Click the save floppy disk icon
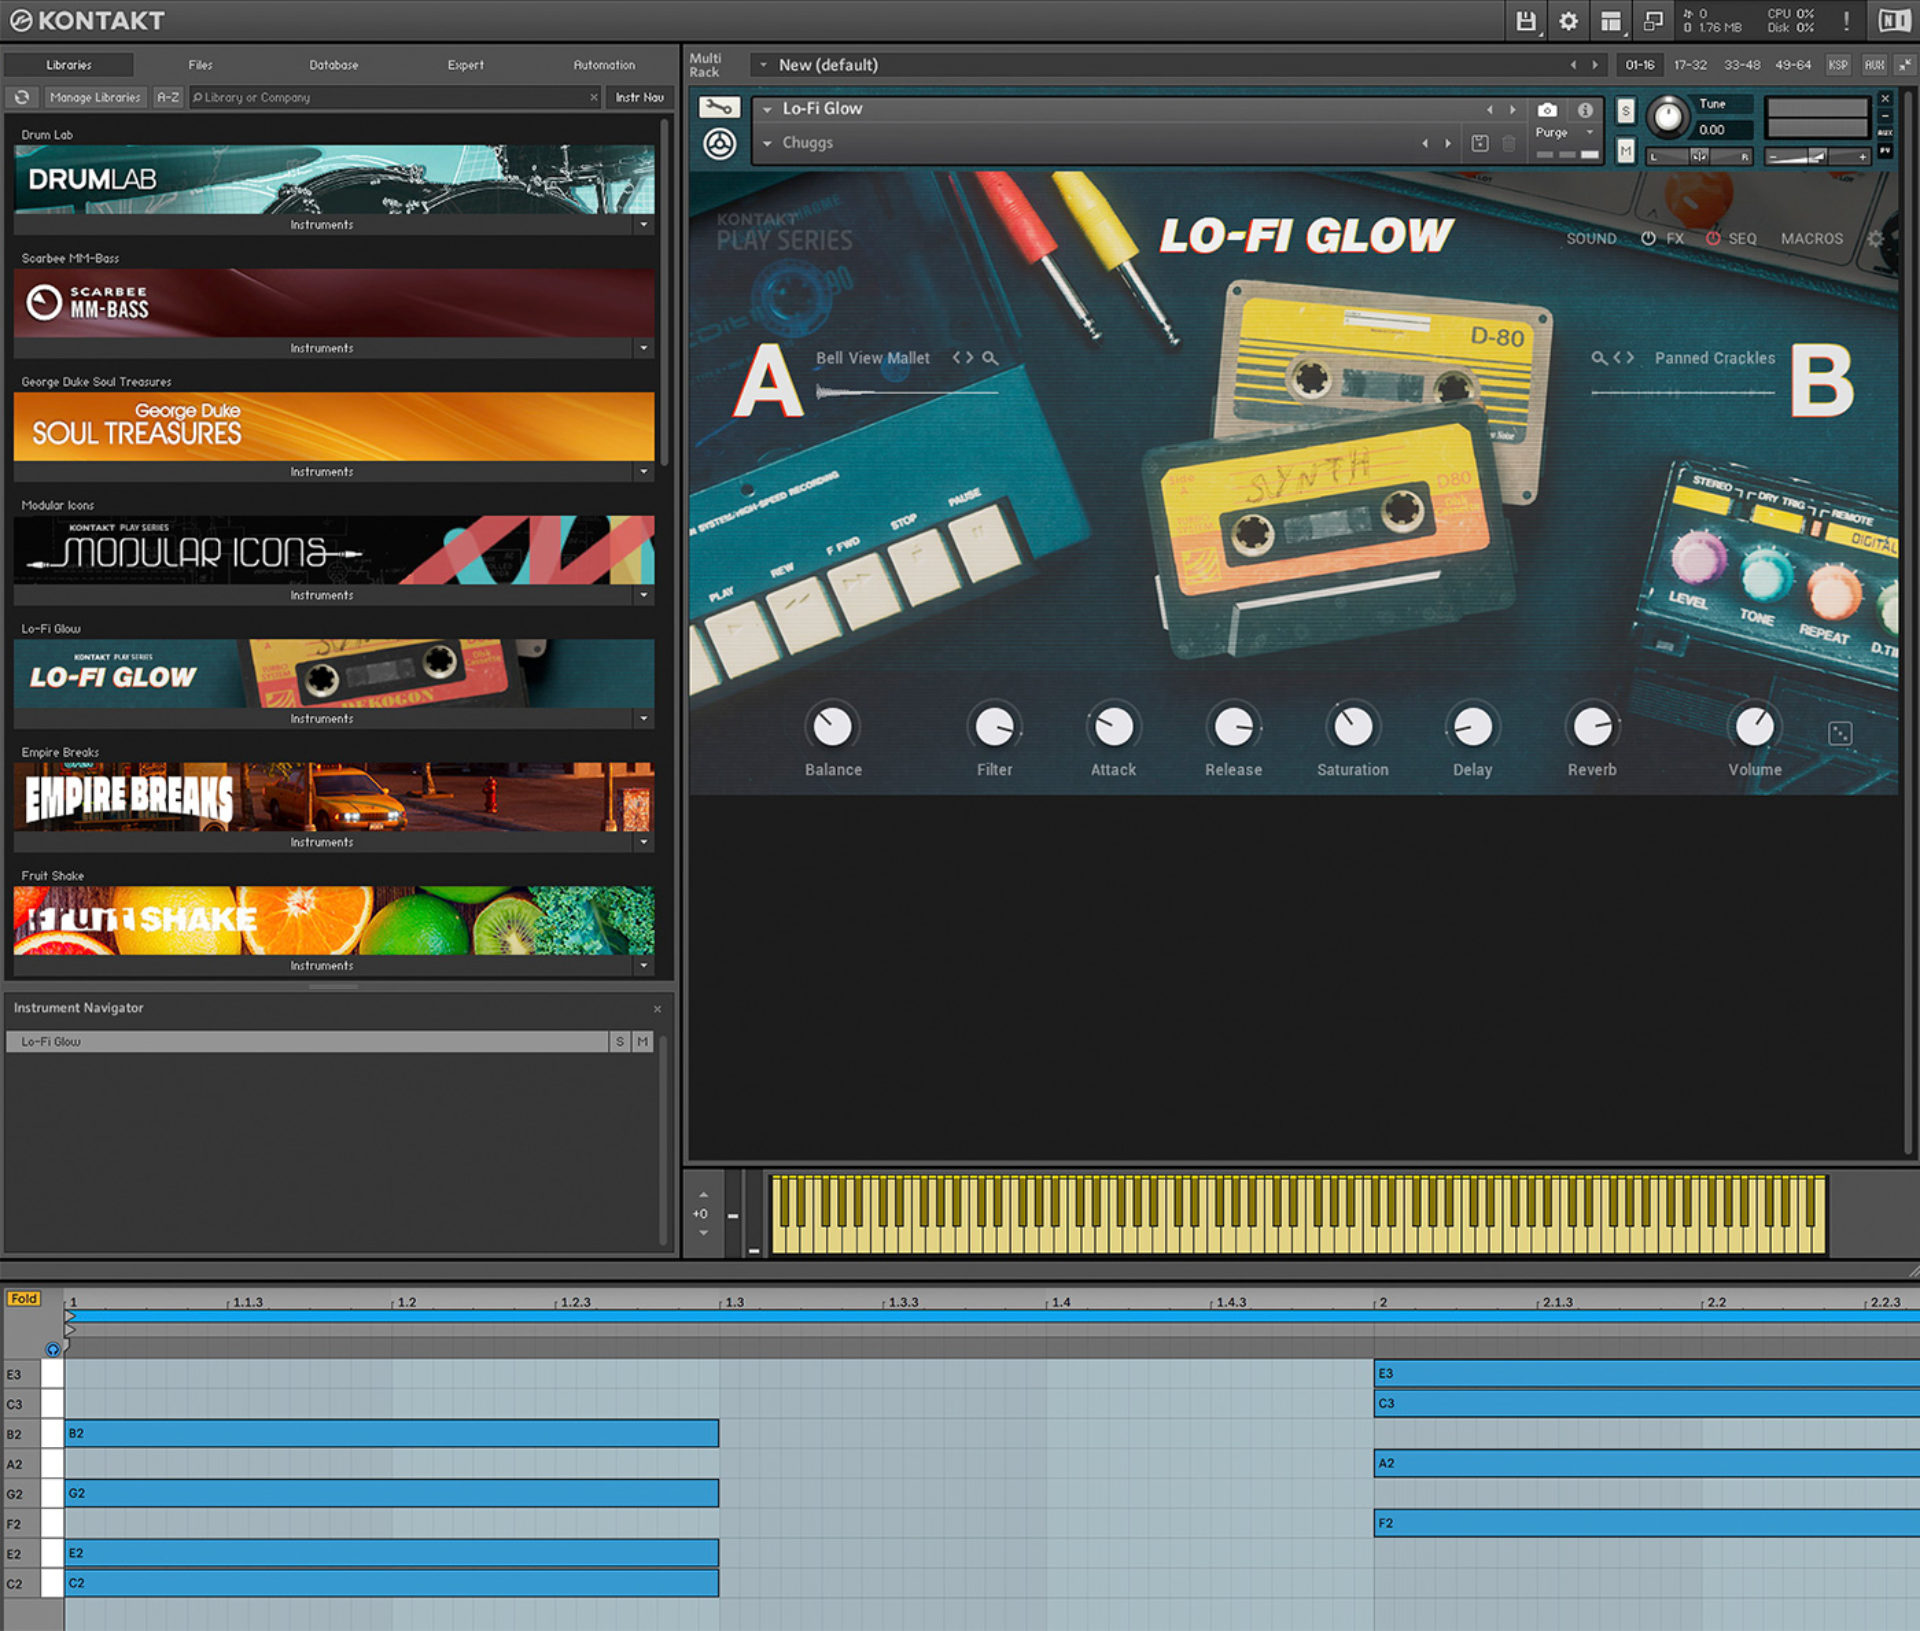Viewport: 1920px width, 1631px height. 1525,20
